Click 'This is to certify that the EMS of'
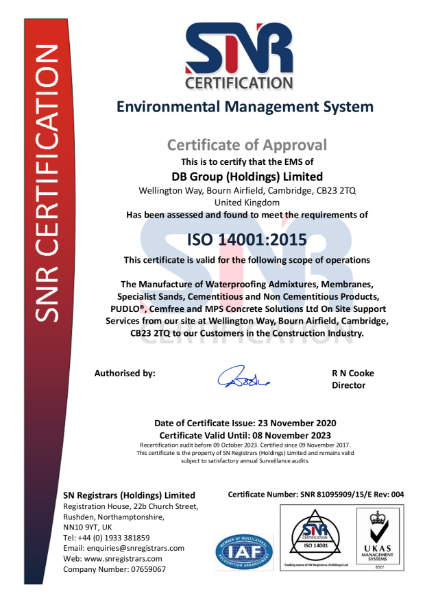This screenshot has height=600, width=425. click(247, 162)
